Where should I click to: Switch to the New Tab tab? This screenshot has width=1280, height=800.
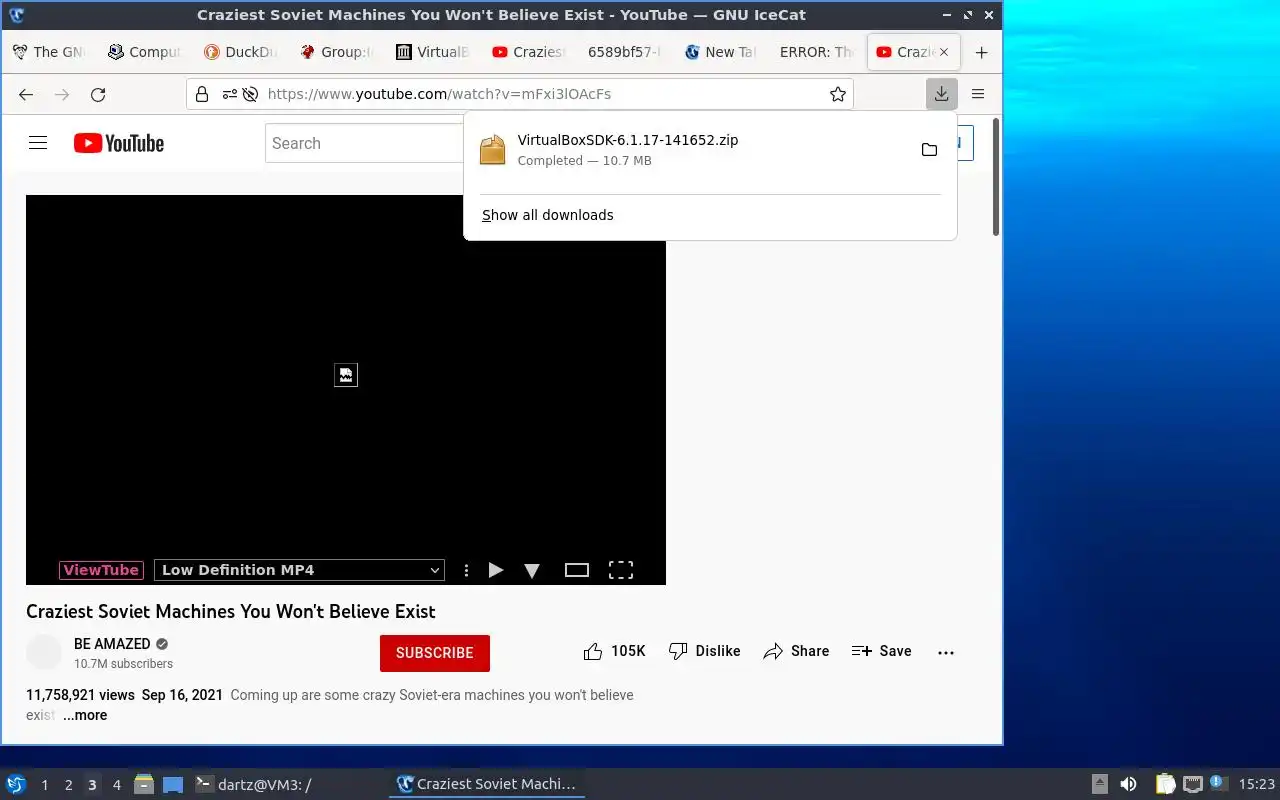point(720,52)
